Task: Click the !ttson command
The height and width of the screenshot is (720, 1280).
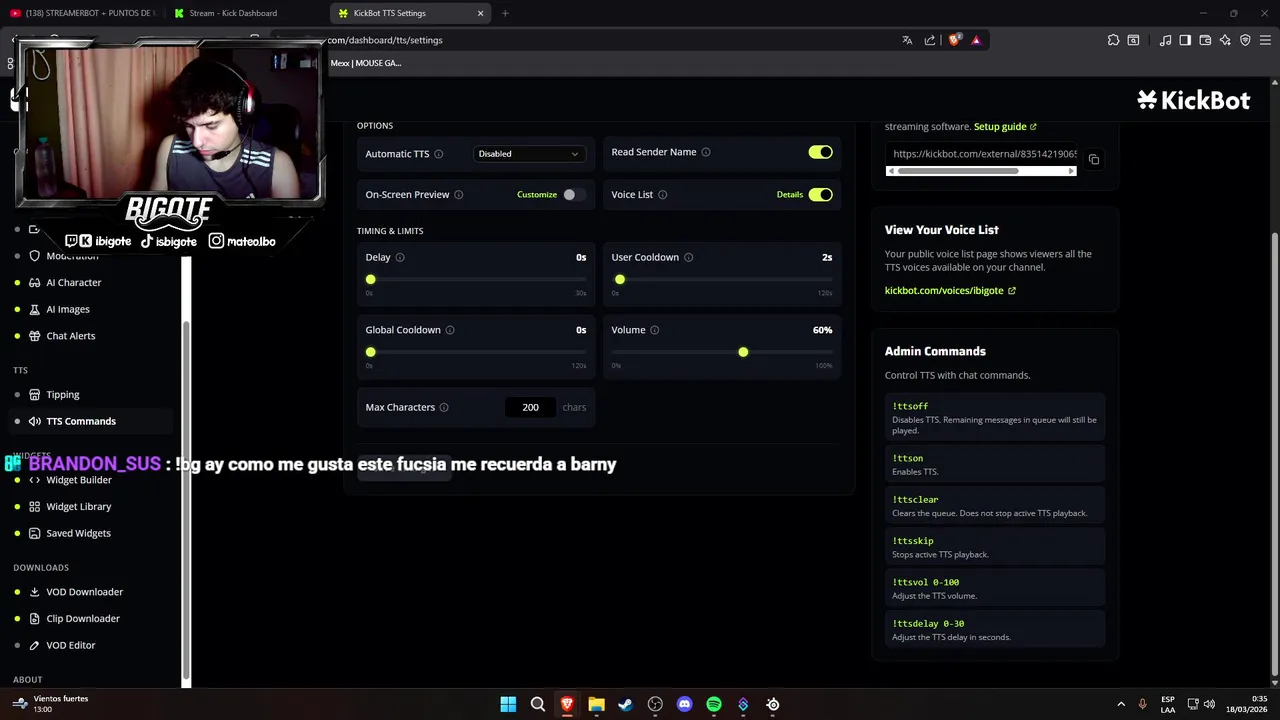Action: pyautogui.click(x=994, y=465)
